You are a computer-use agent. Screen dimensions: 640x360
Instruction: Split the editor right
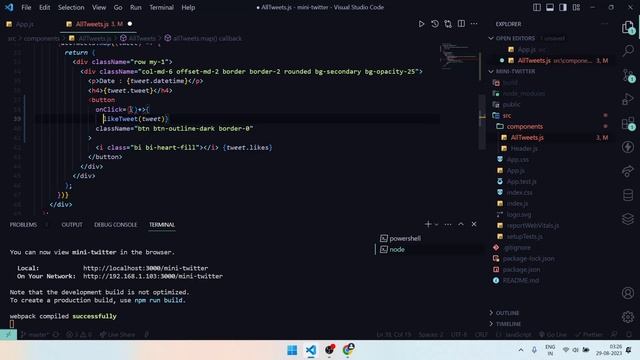tap(461, 24)
